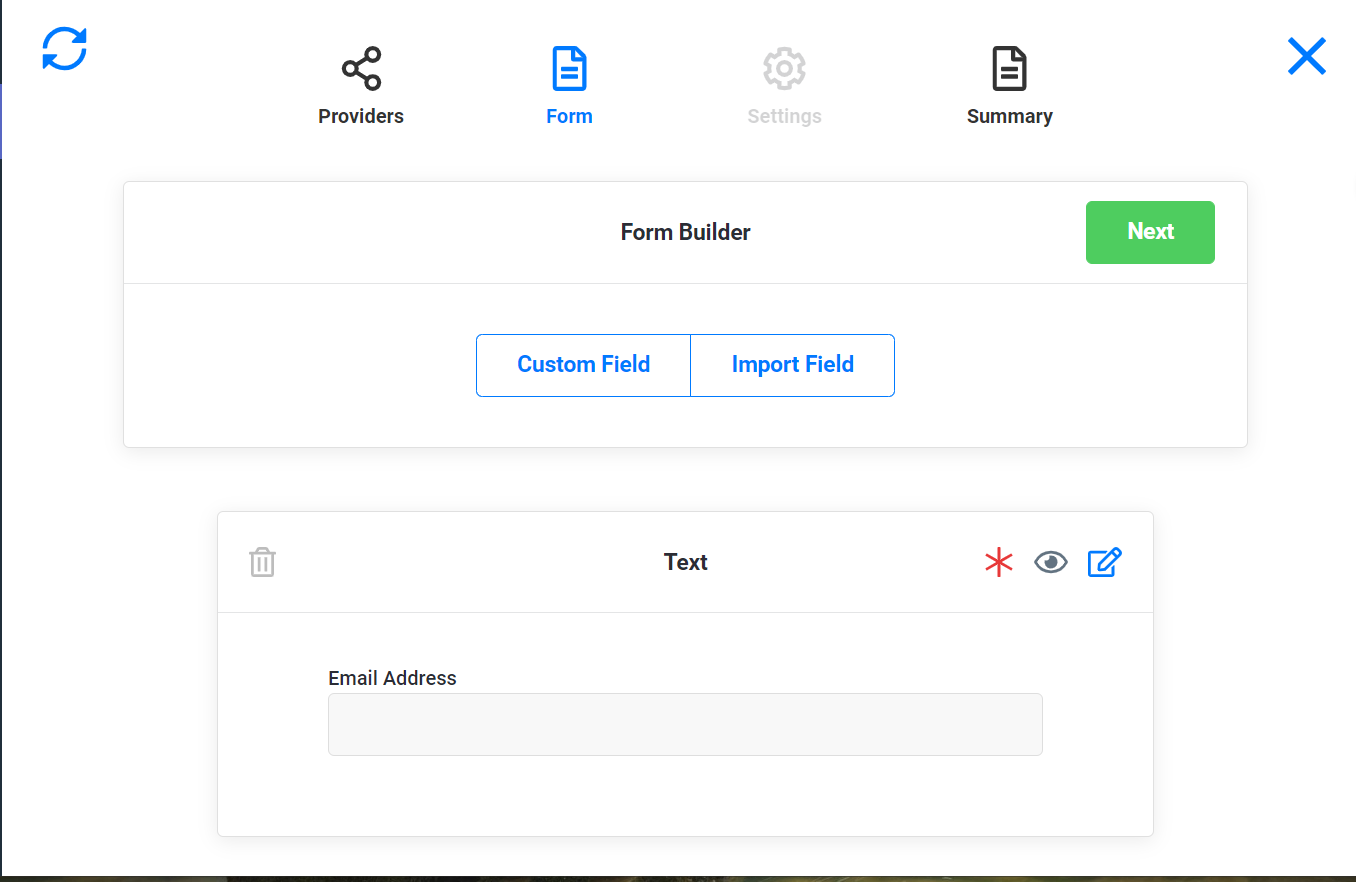The image size is (1356, 882).
Task: Click the blue X close icon
Action: (1306, 56)
